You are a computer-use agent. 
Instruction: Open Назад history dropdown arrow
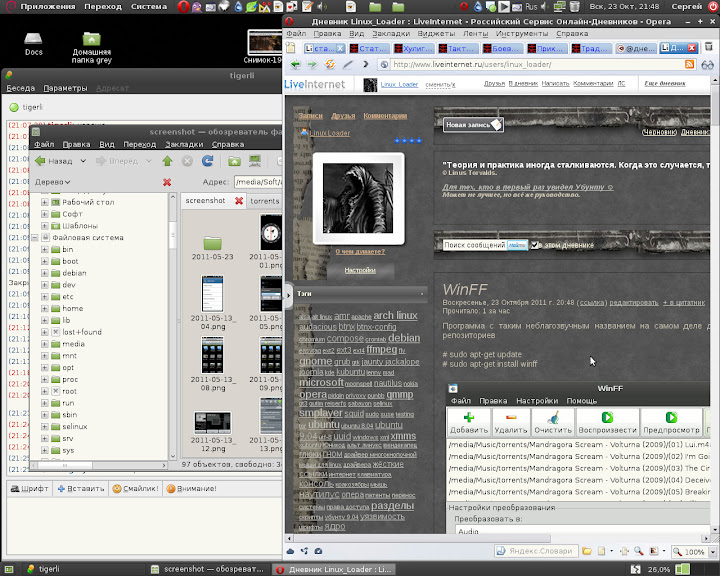pos(83,161)
